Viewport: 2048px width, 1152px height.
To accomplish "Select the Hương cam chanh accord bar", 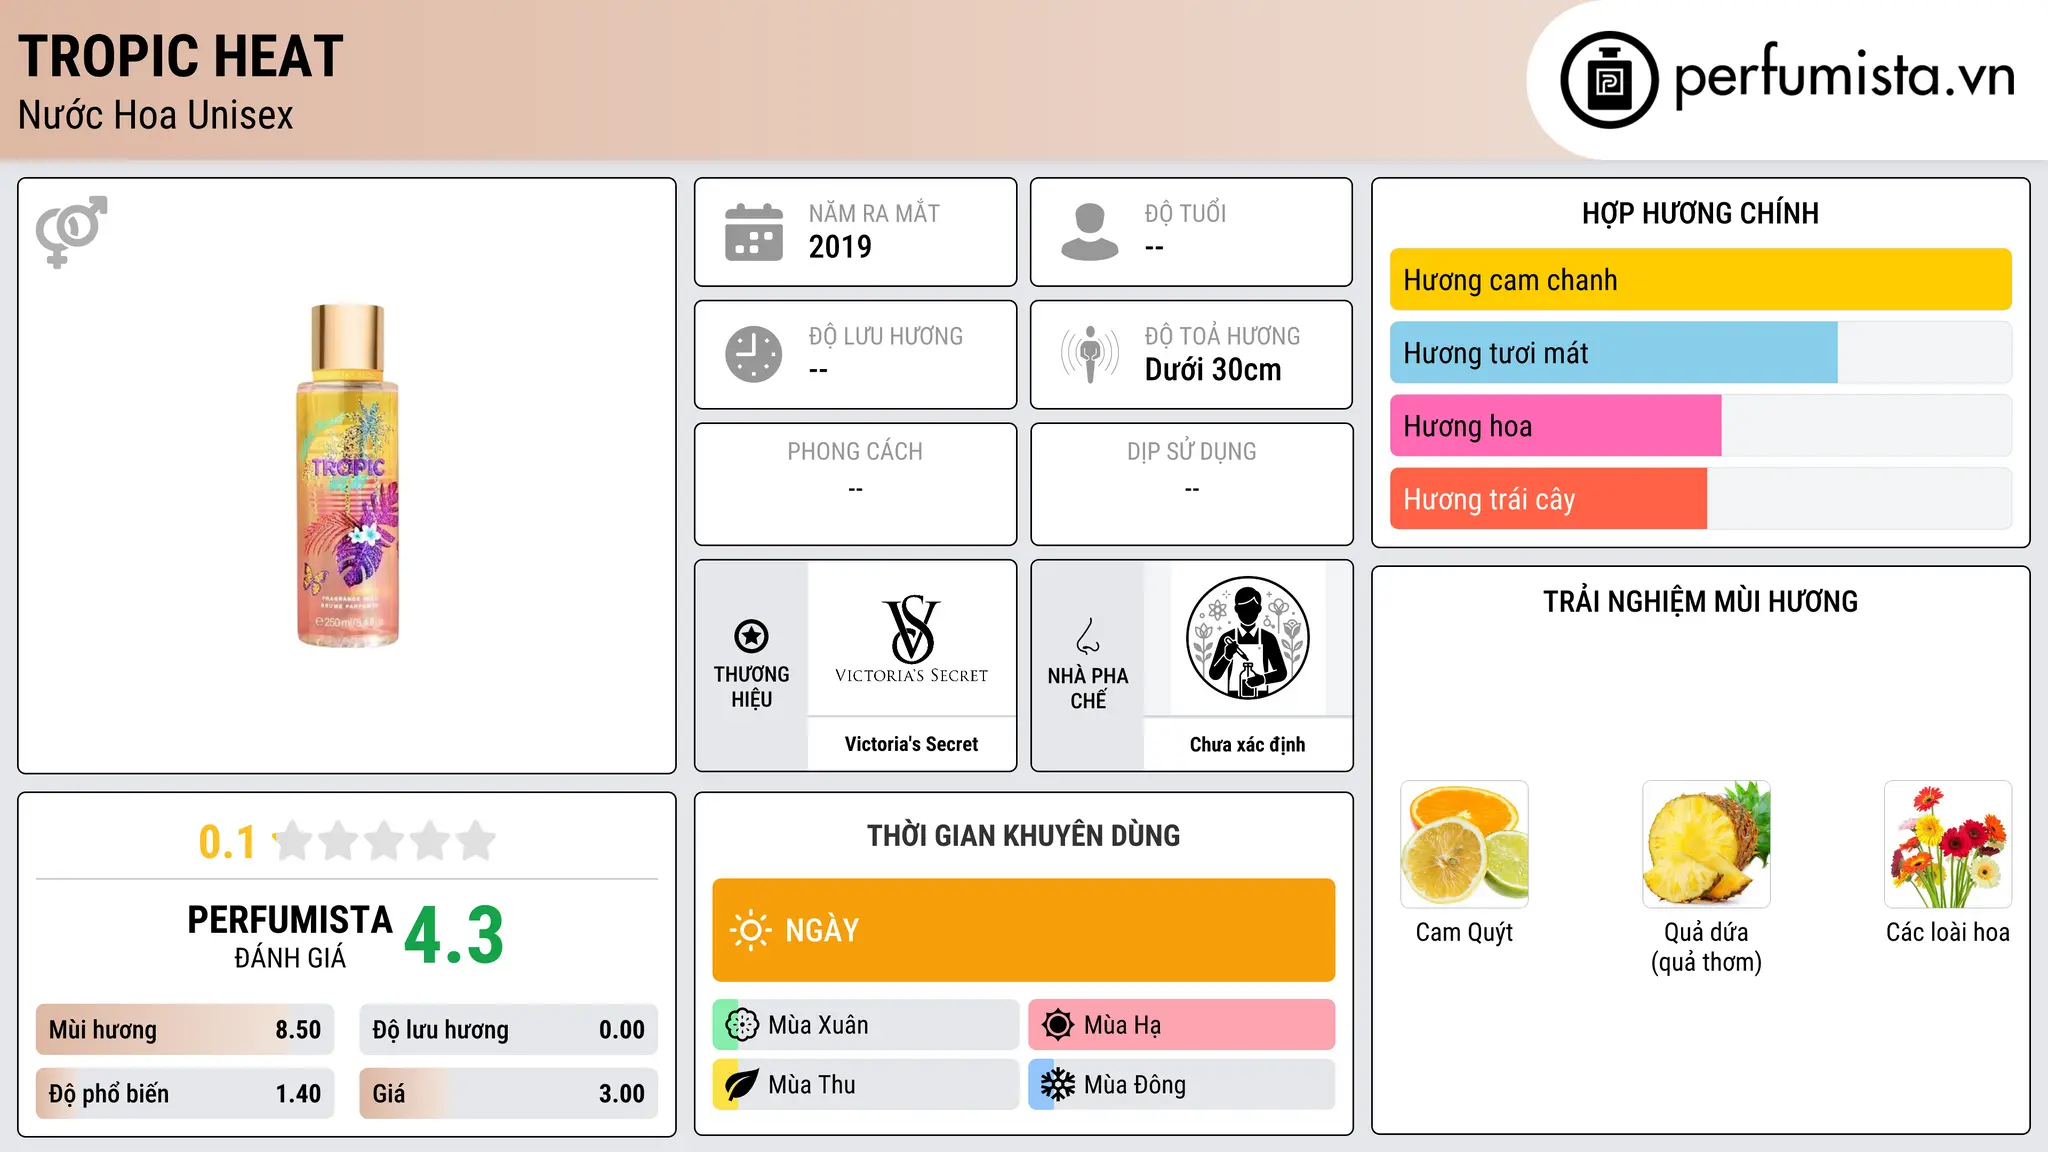I will pyautogui.click(x=1700, y=280).
